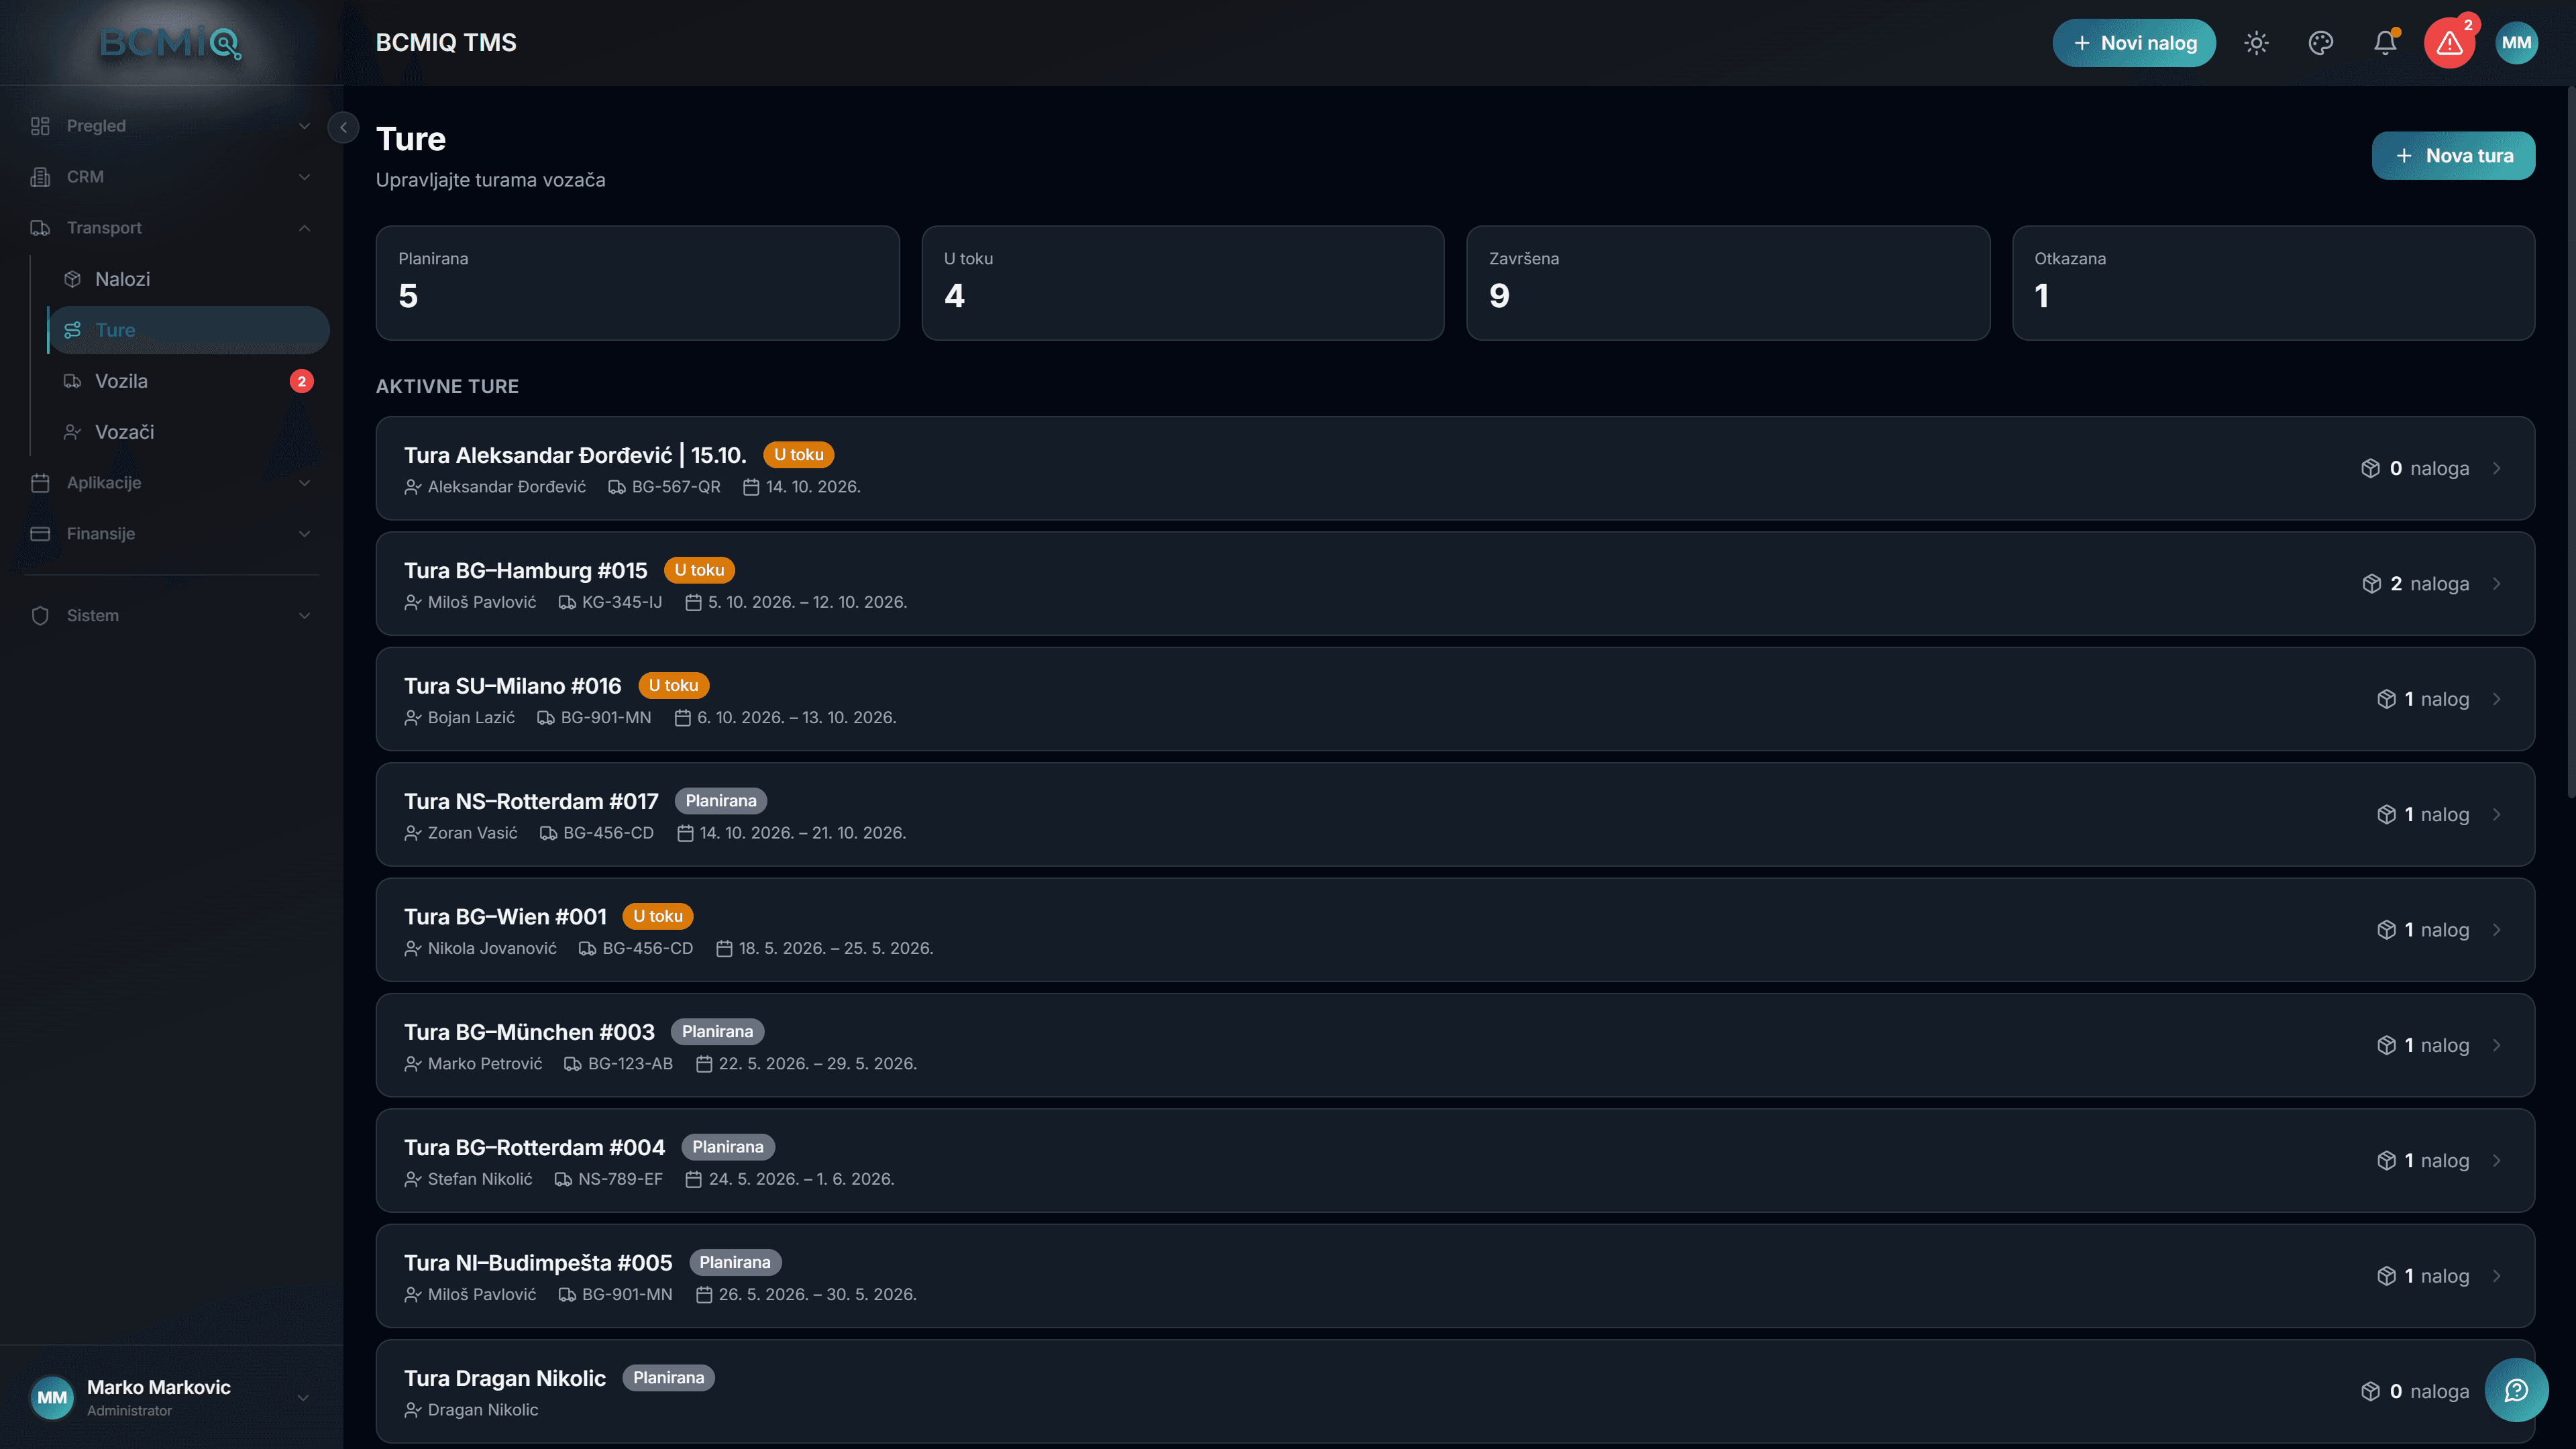Expand the Sistem section chevron

(304, 616)
